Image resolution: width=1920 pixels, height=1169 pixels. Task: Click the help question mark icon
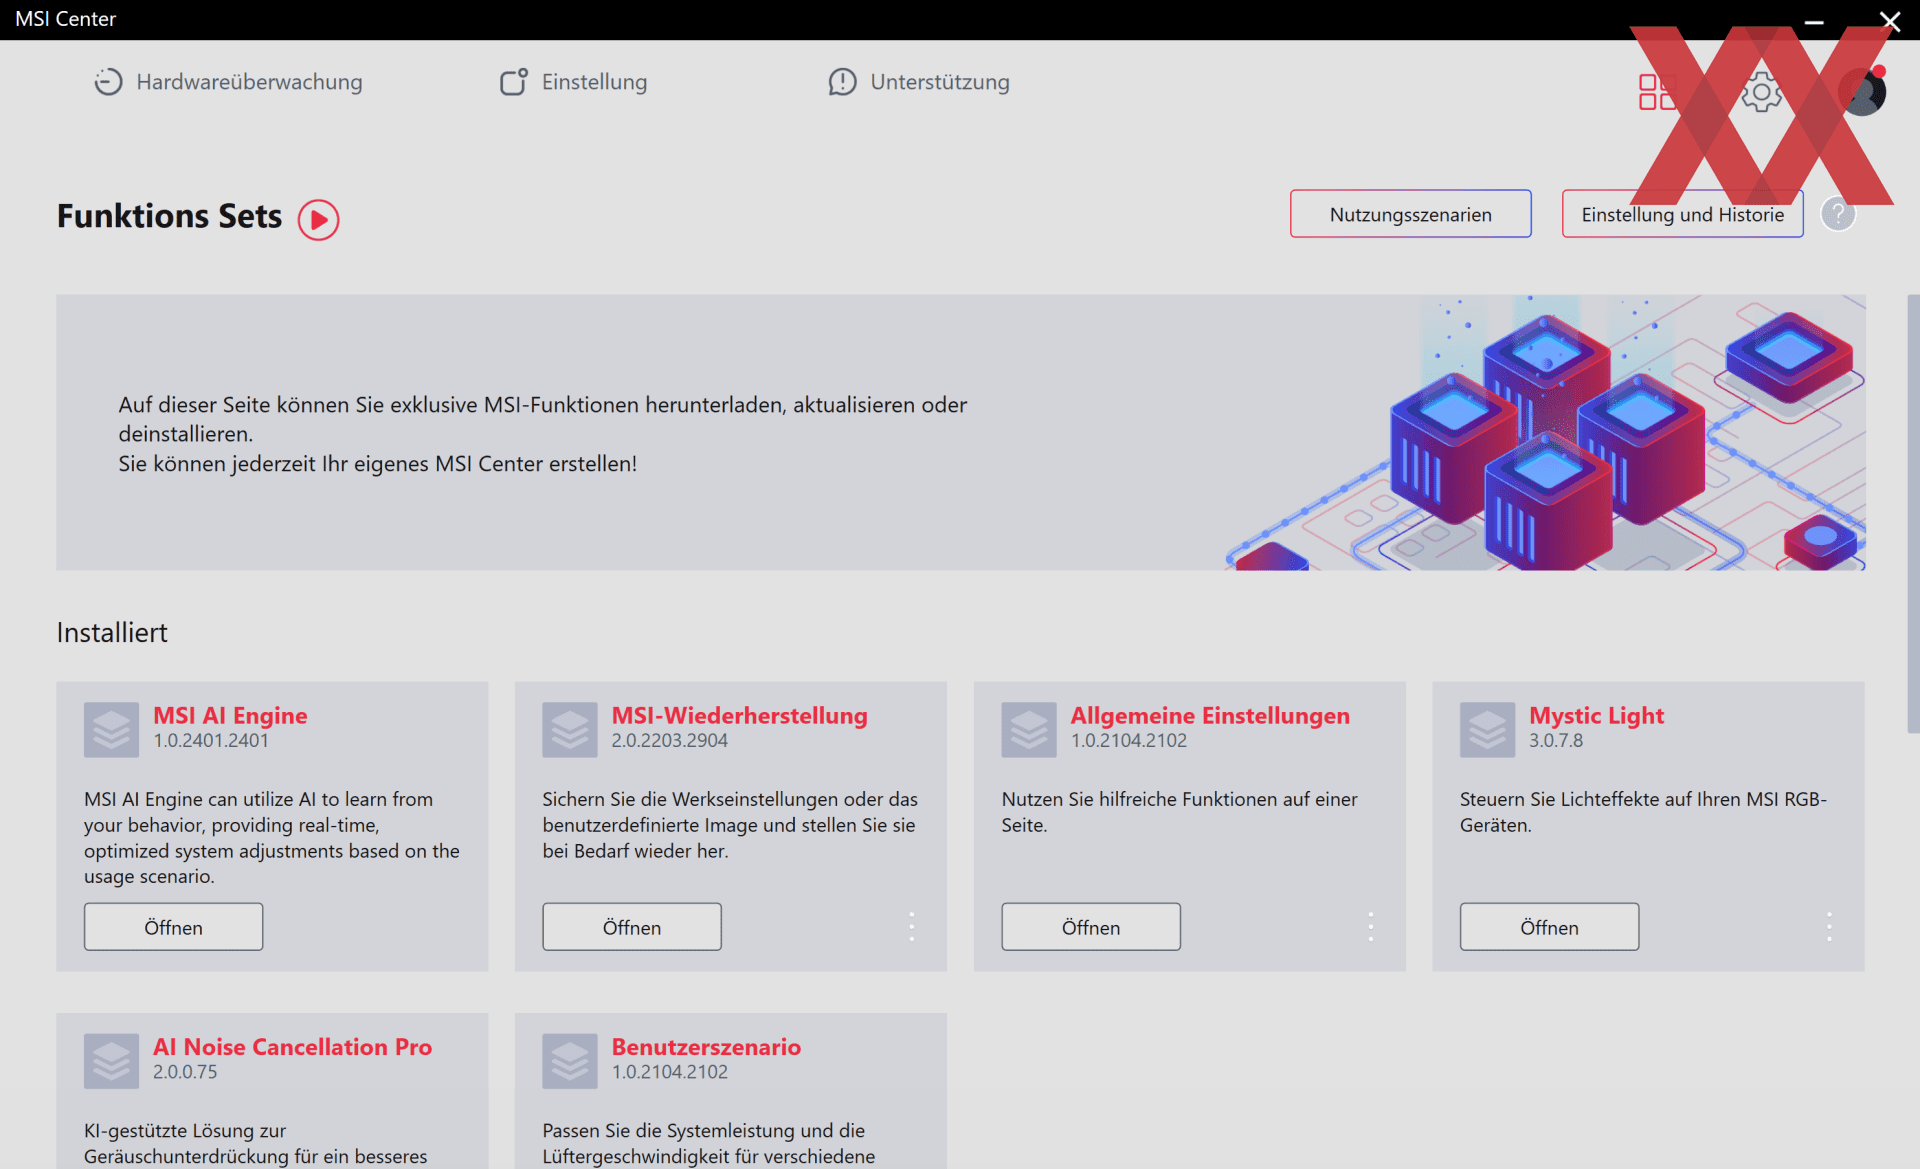[x=1838, y=214]
